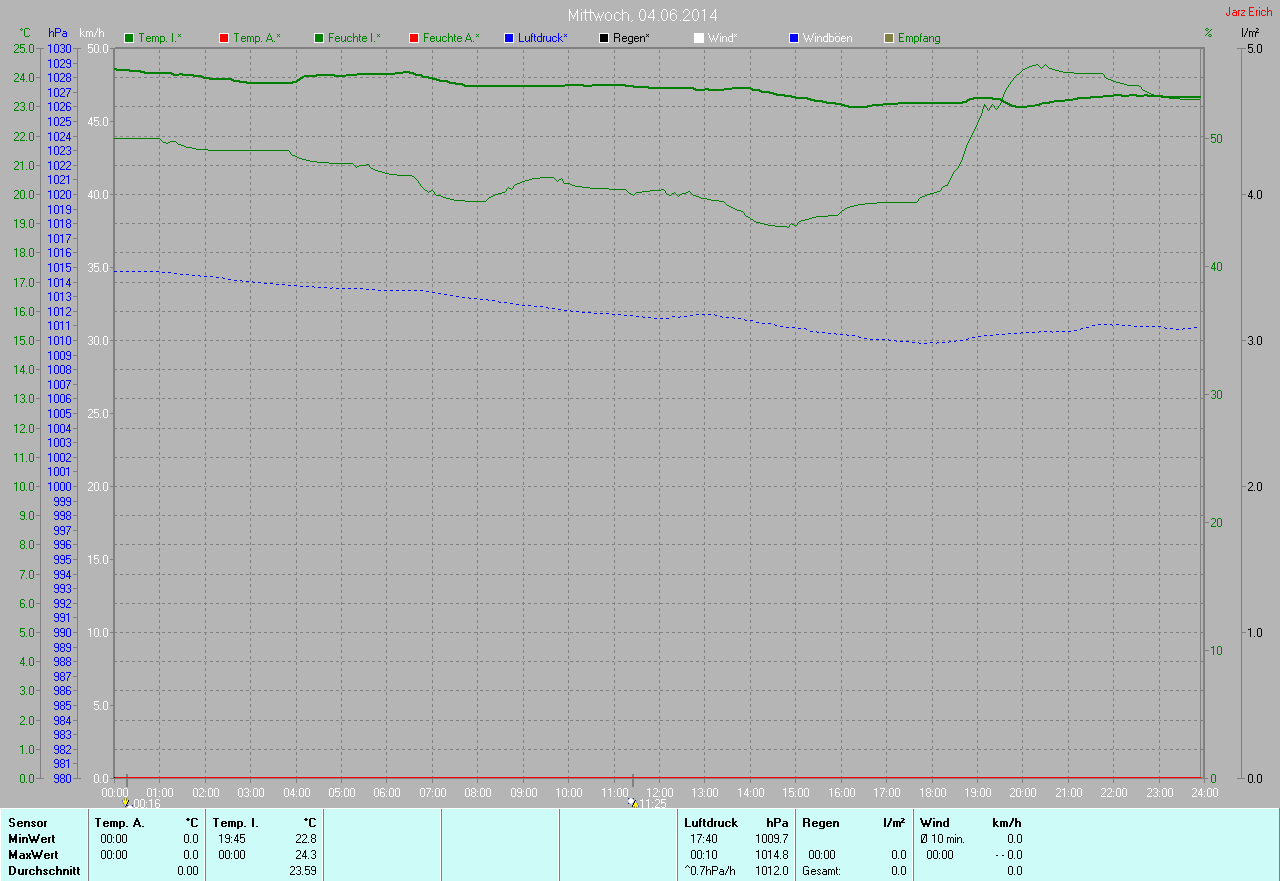The height and width of the screenshot is (881, 1280).
Task: Click the Sensor header in stats table
Action: pos(28,823)
